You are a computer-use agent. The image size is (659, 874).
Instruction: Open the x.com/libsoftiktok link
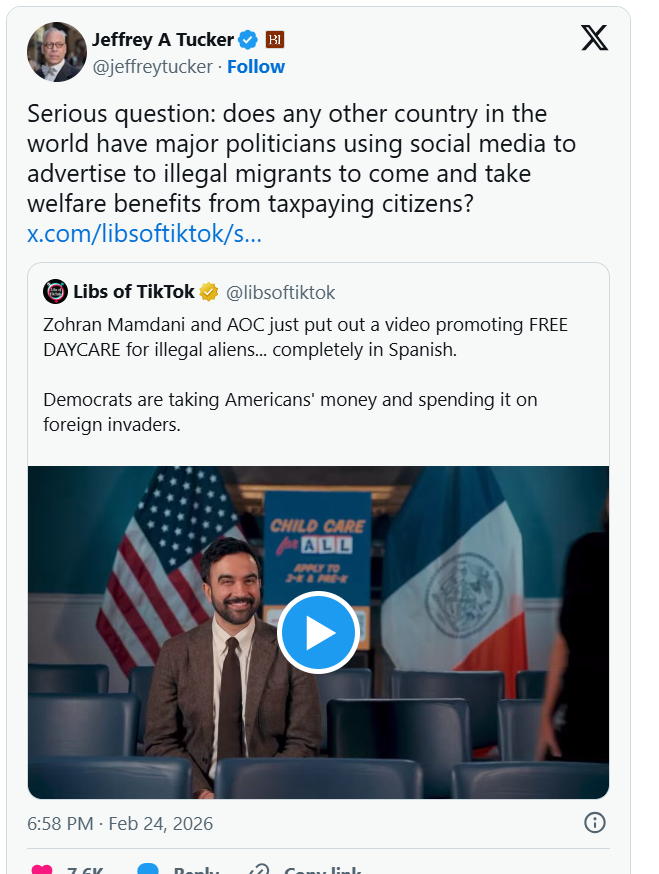point(144,235)
